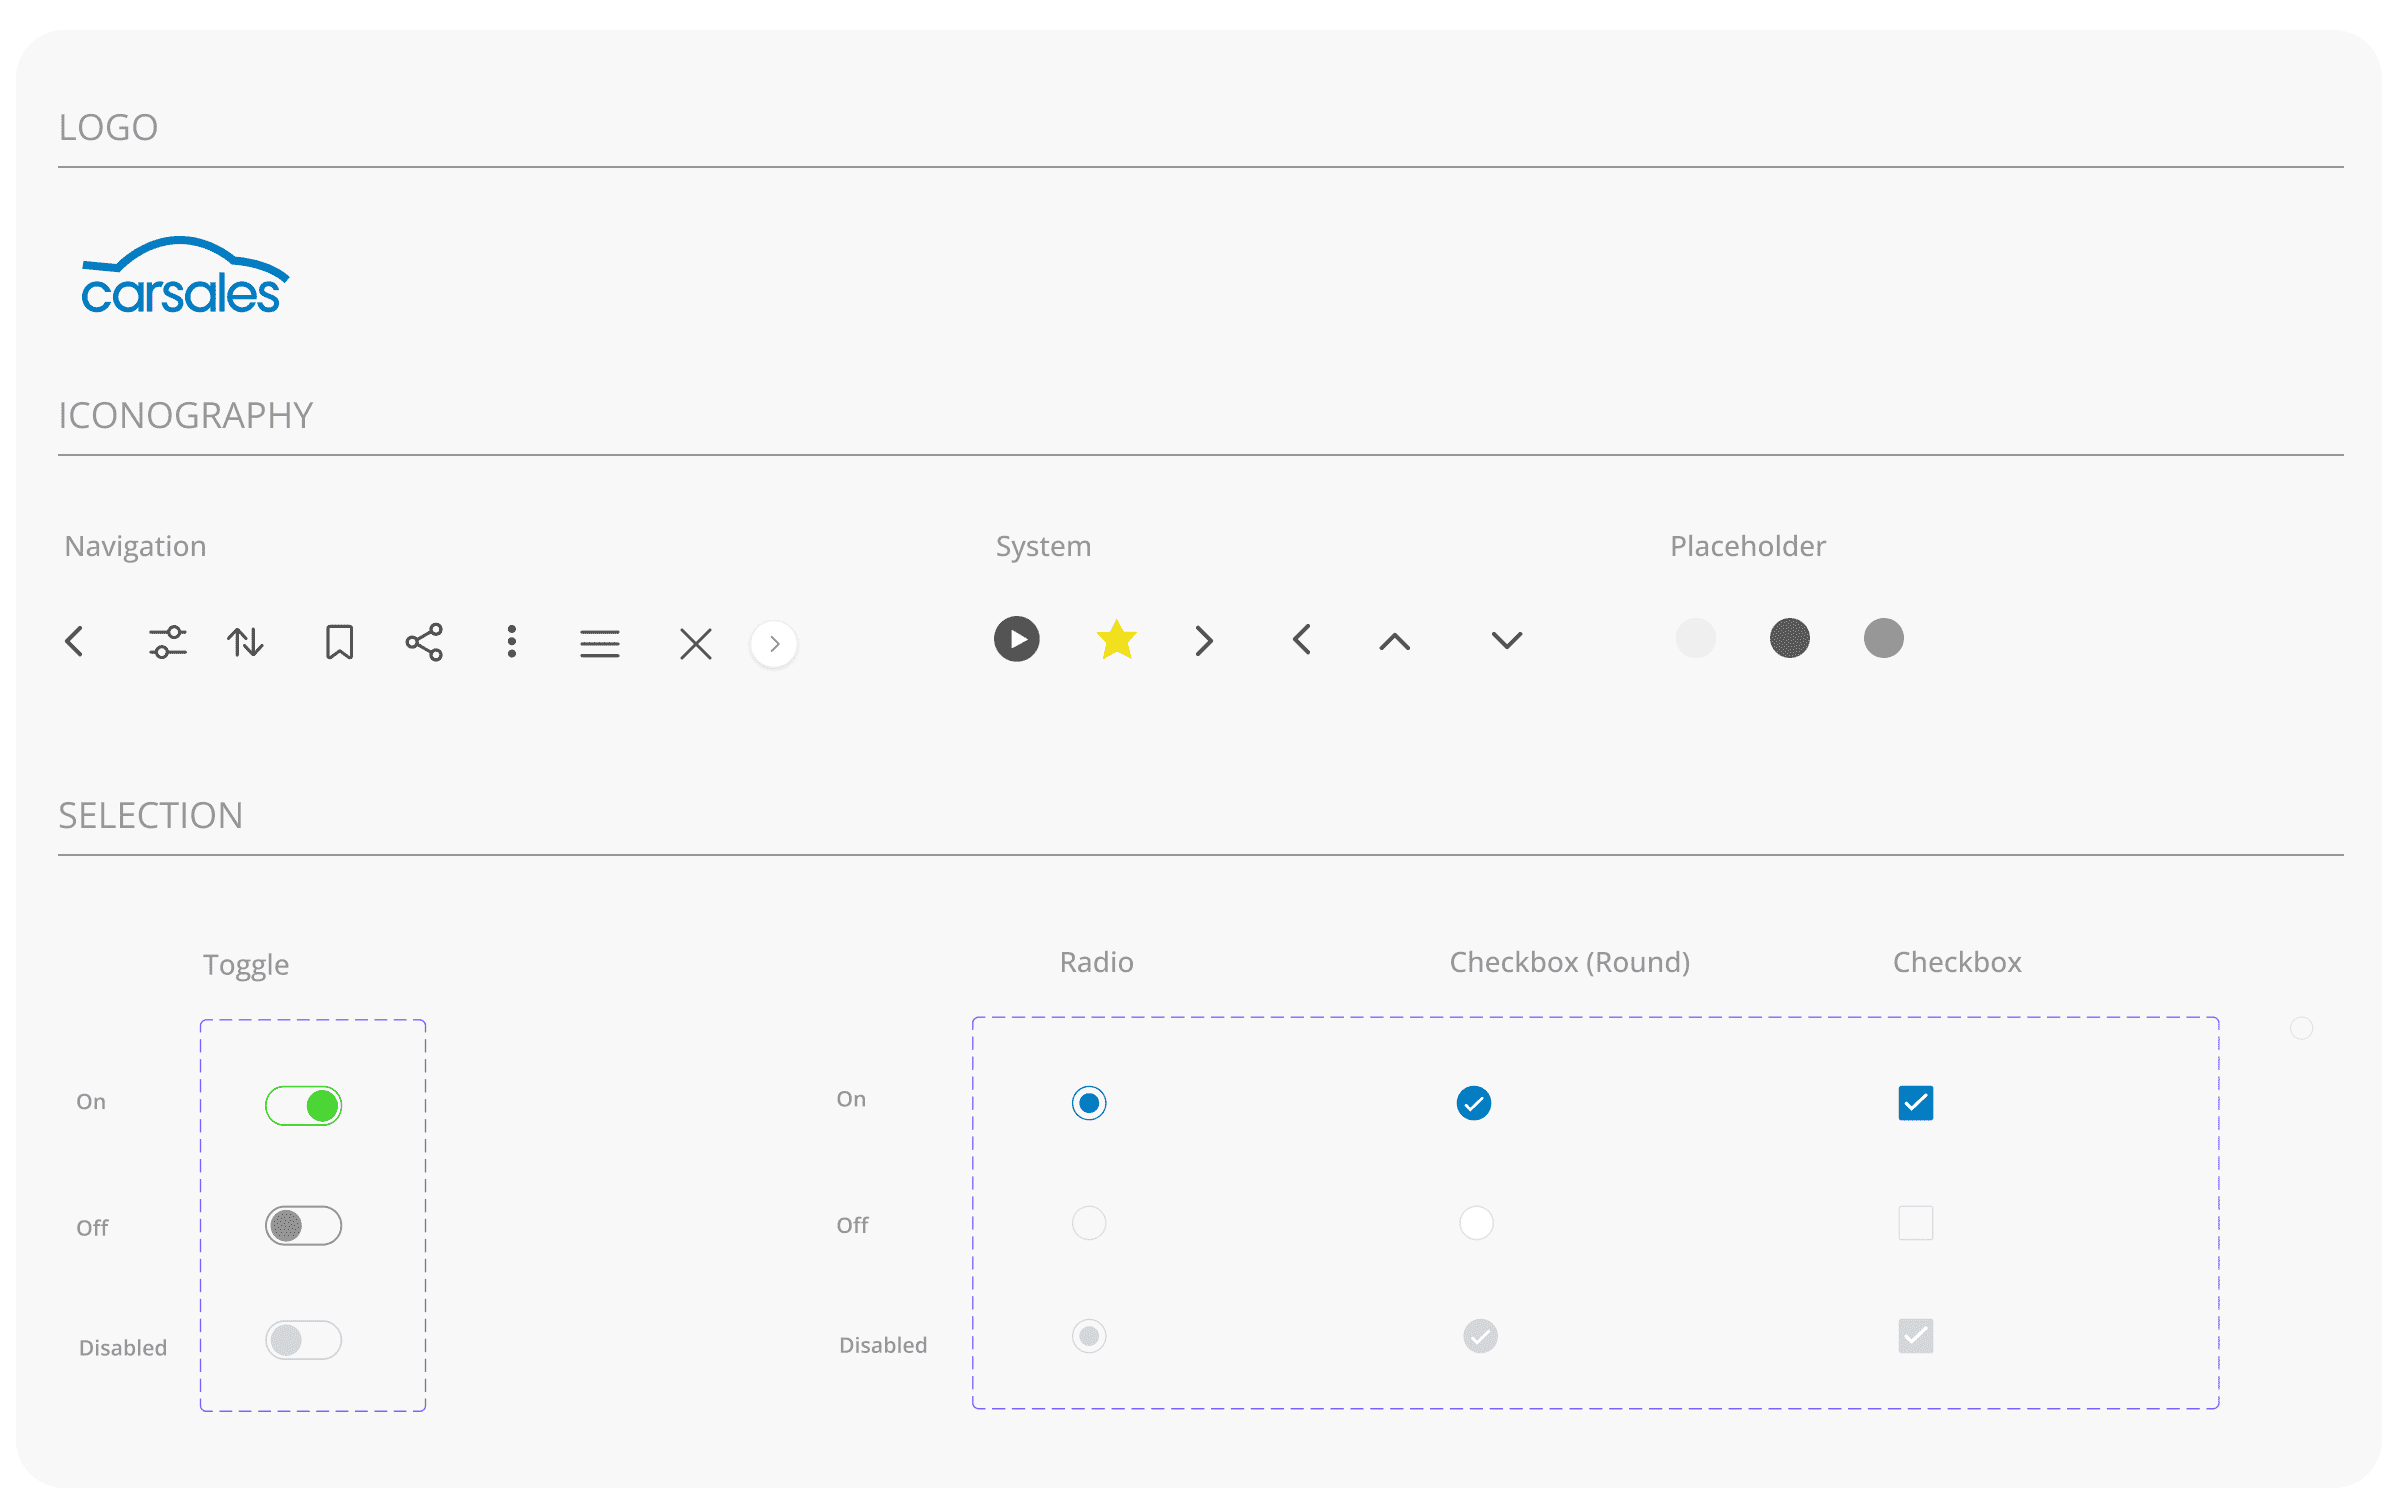Image resolution: width=2400 pixels, height=1504 pixels.
Task: Click the Checkbox (Round) column label
Action: [1570, 962]
